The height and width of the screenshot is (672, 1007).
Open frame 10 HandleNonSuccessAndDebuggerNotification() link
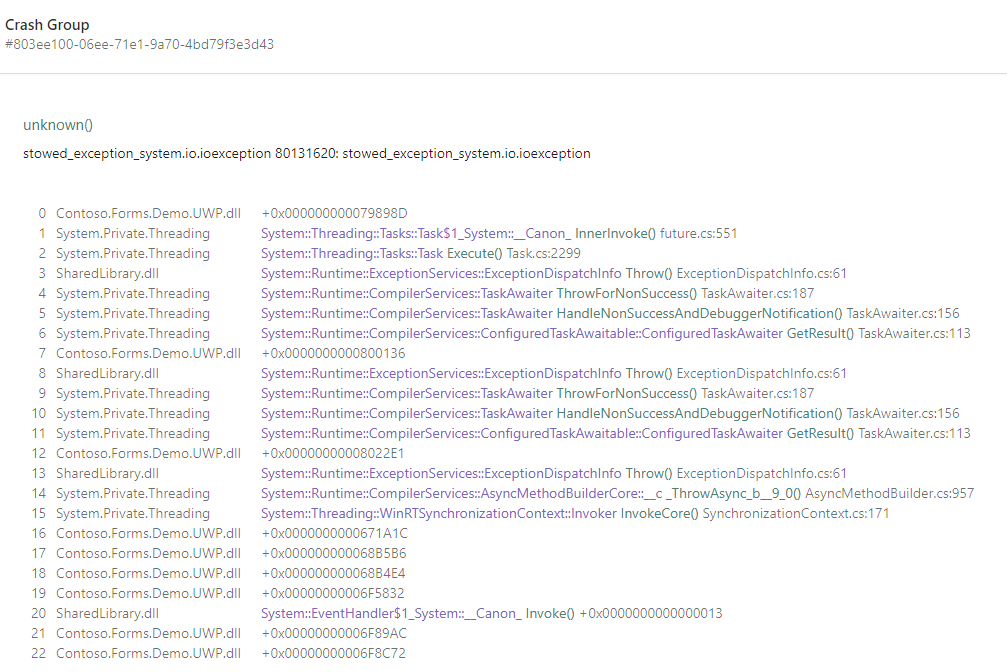pyautogui.click(x=610, y=413)
